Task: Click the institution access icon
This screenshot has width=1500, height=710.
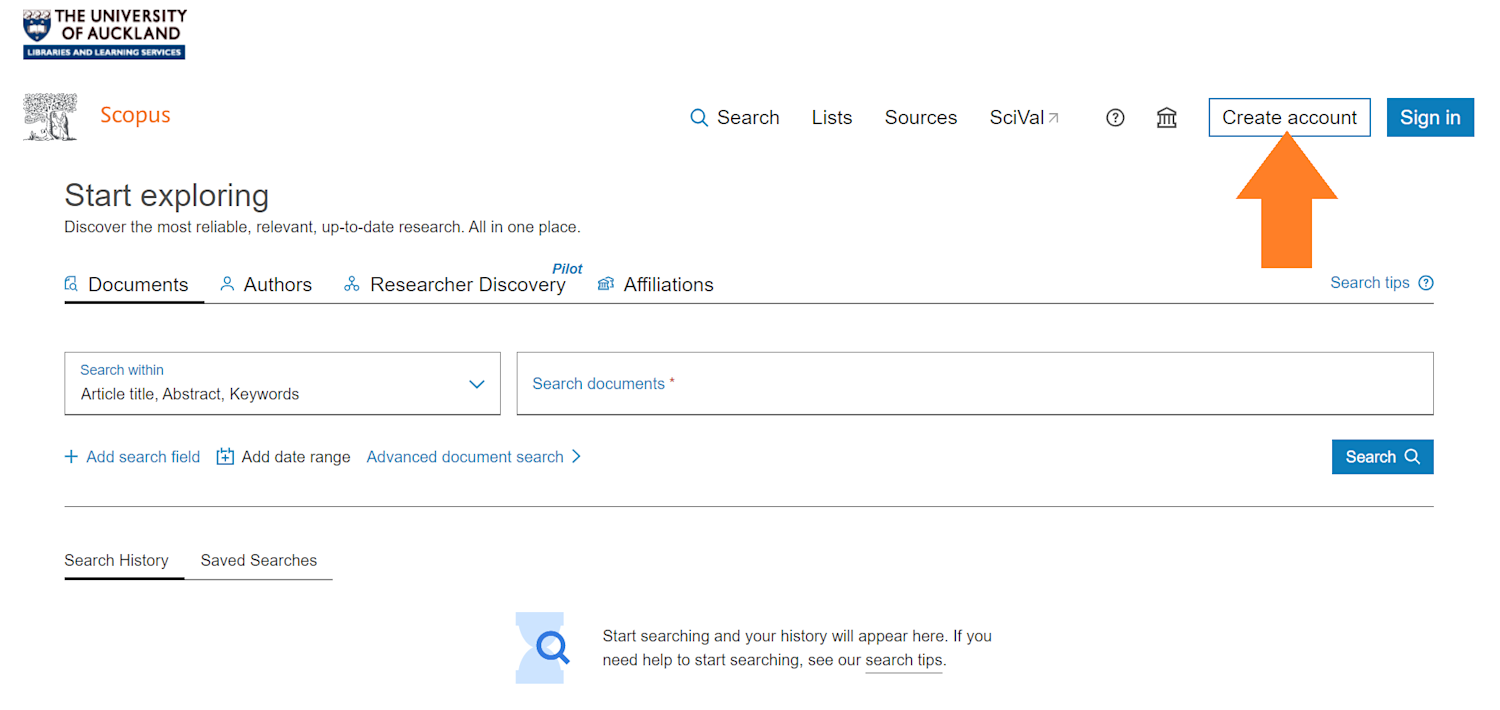Action: 1166,117
